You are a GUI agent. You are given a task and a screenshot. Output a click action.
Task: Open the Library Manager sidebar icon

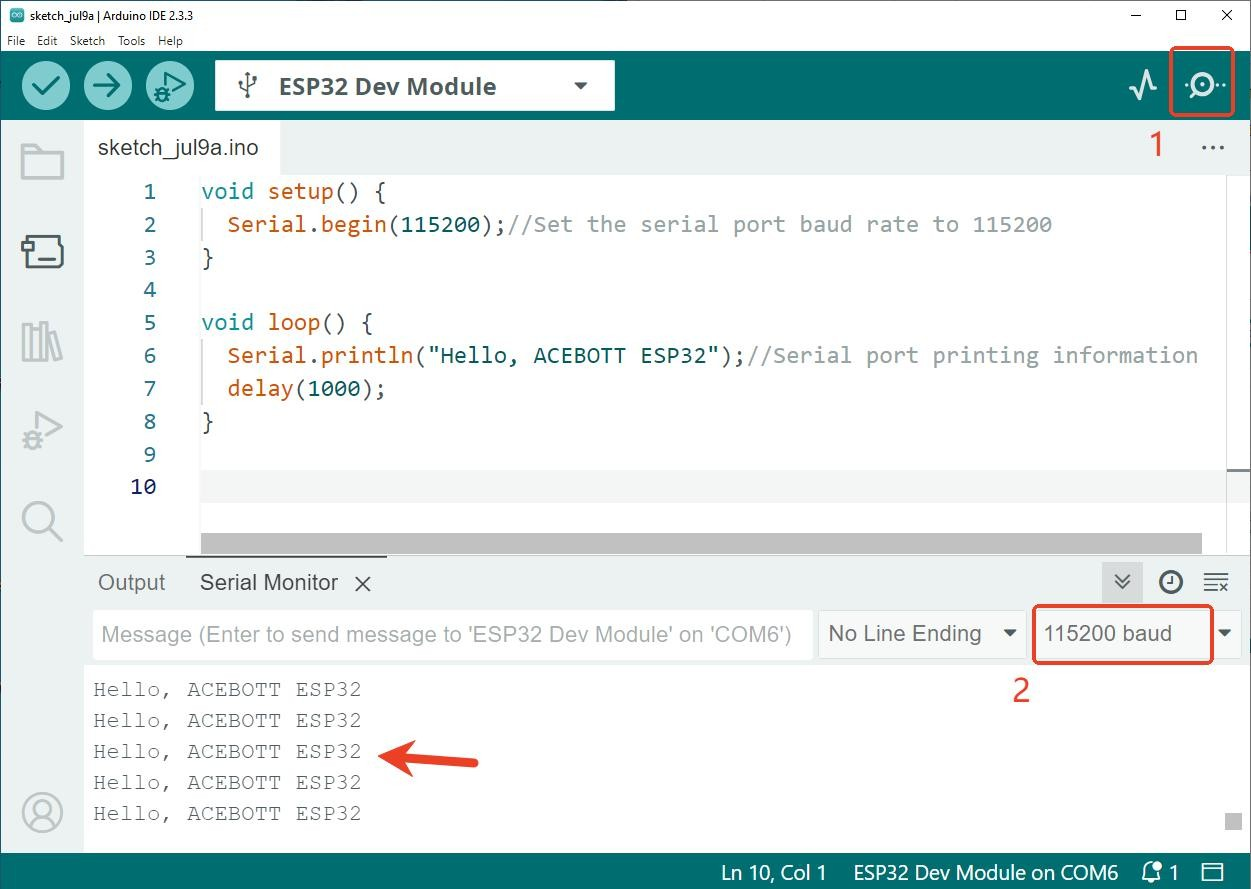point(42,342)
